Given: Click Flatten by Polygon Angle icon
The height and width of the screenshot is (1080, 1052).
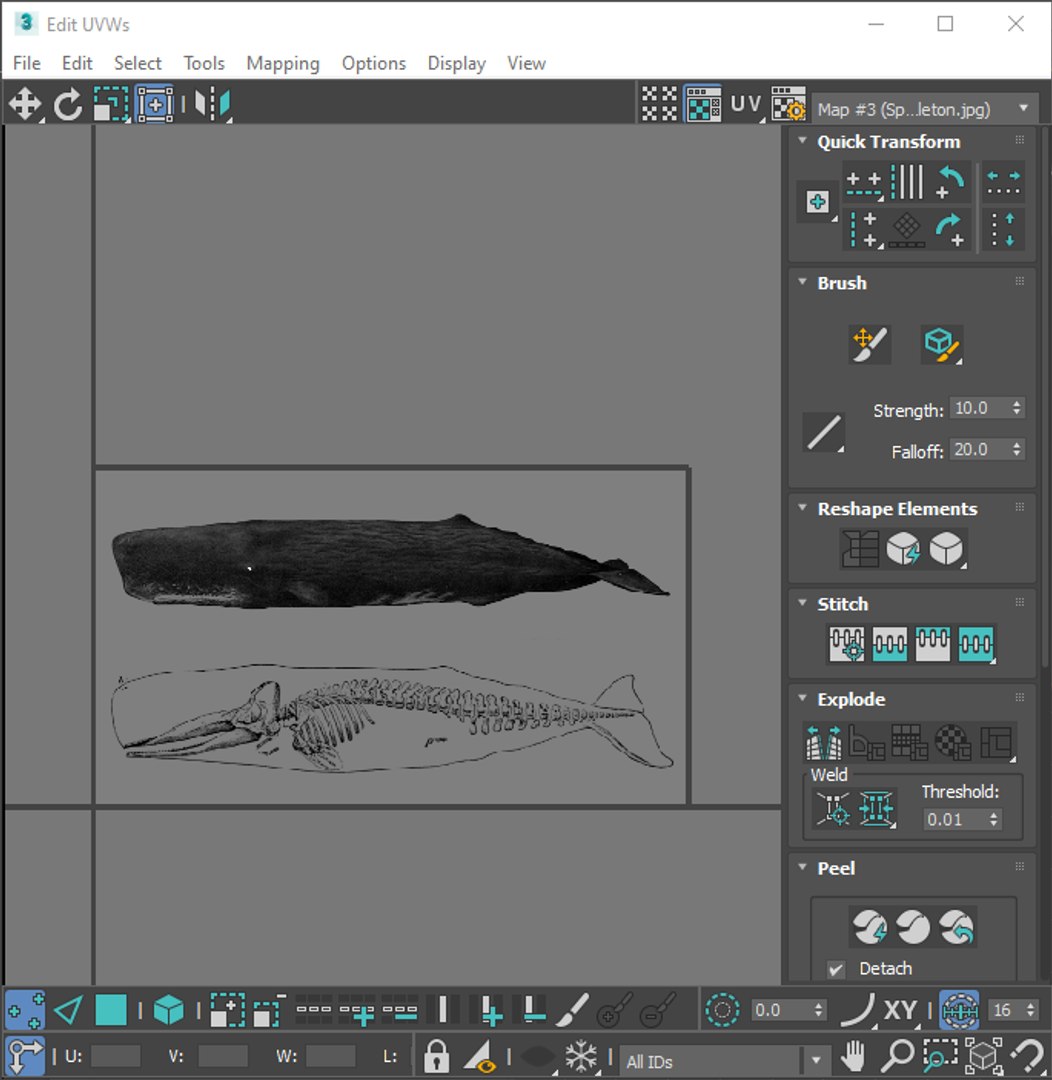Looking at the screenshot, I should (867, 741).
